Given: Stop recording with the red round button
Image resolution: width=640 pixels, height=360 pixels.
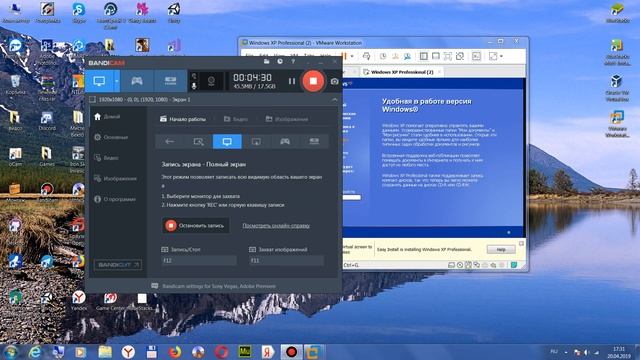Looking at the screenshot, I should 313,81.
